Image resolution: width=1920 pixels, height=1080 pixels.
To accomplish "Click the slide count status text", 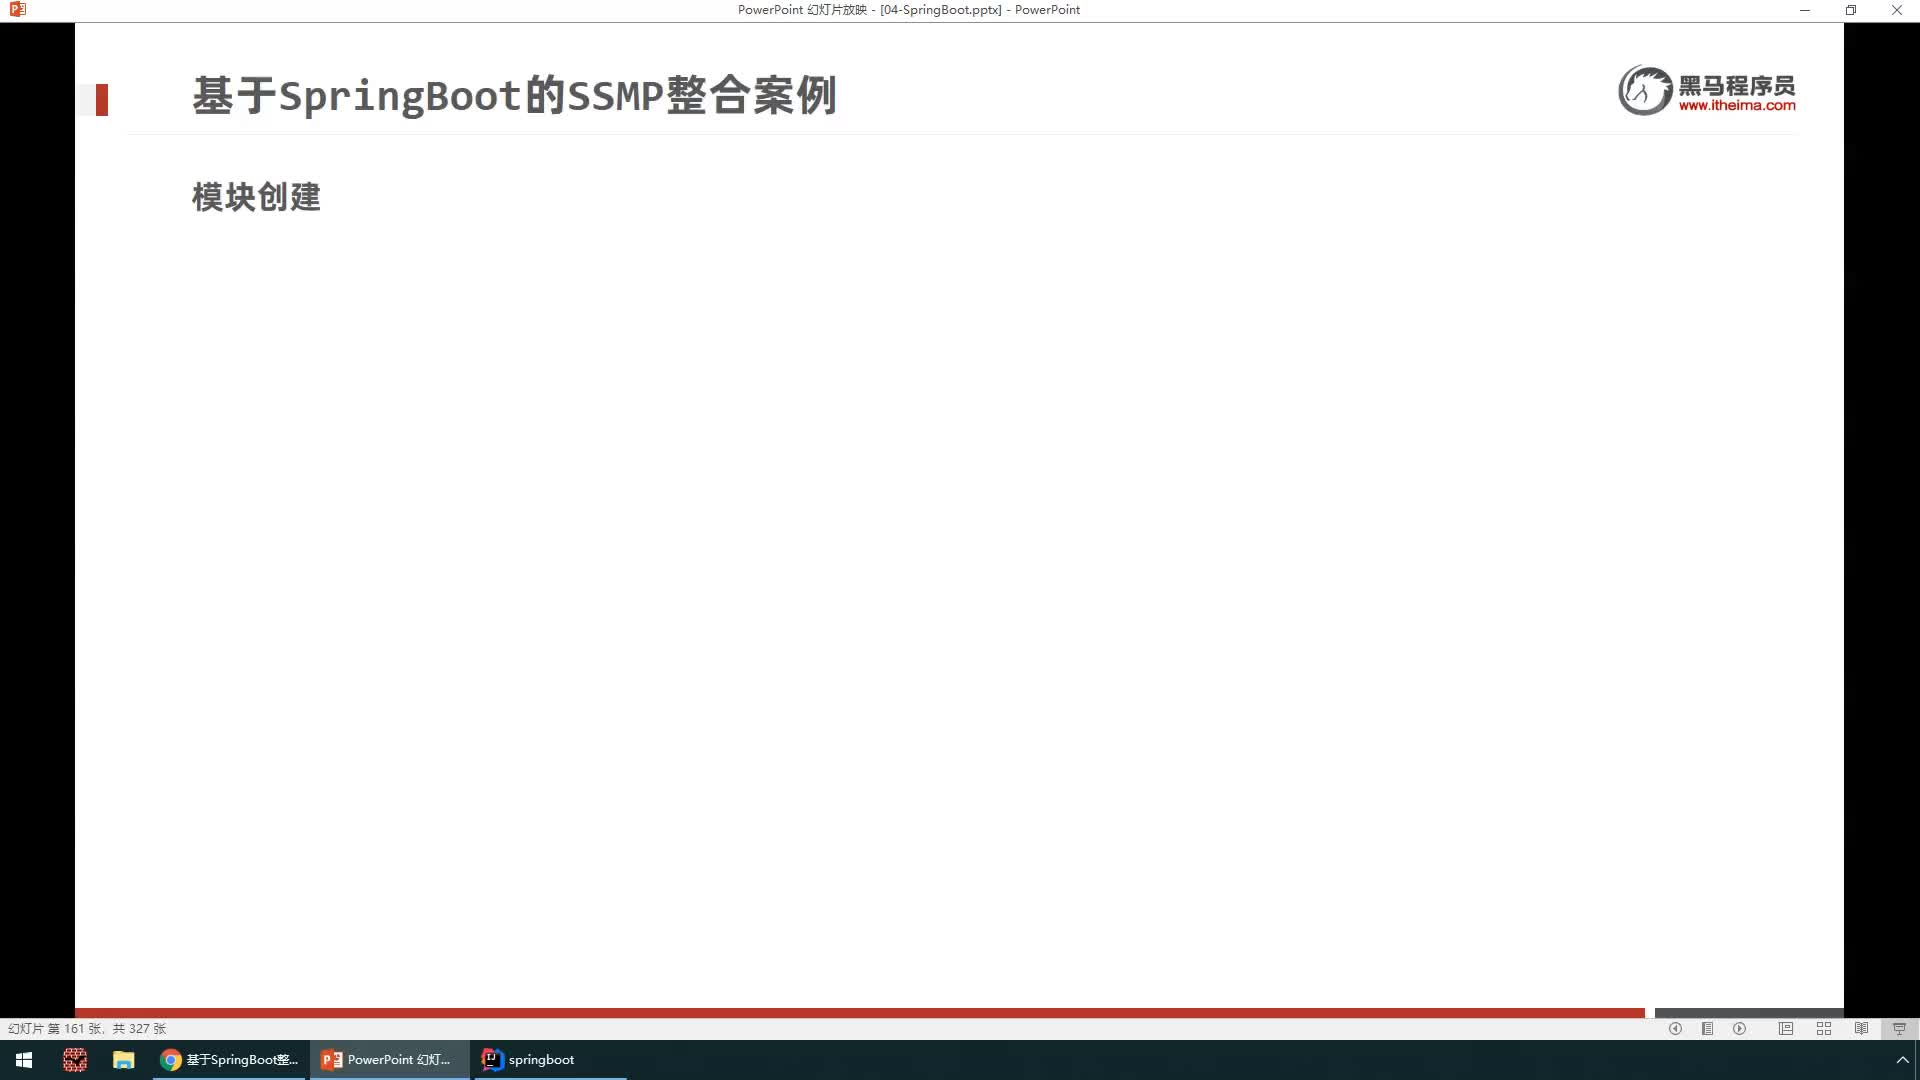I will (x=87, y=1028).
